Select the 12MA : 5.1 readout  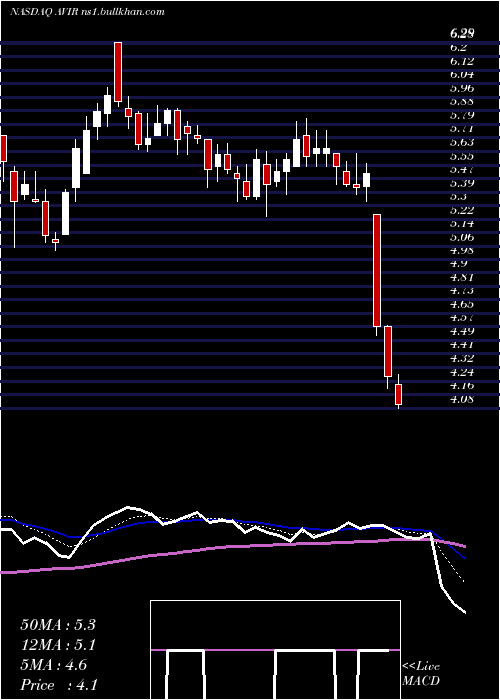coord(58,645)
